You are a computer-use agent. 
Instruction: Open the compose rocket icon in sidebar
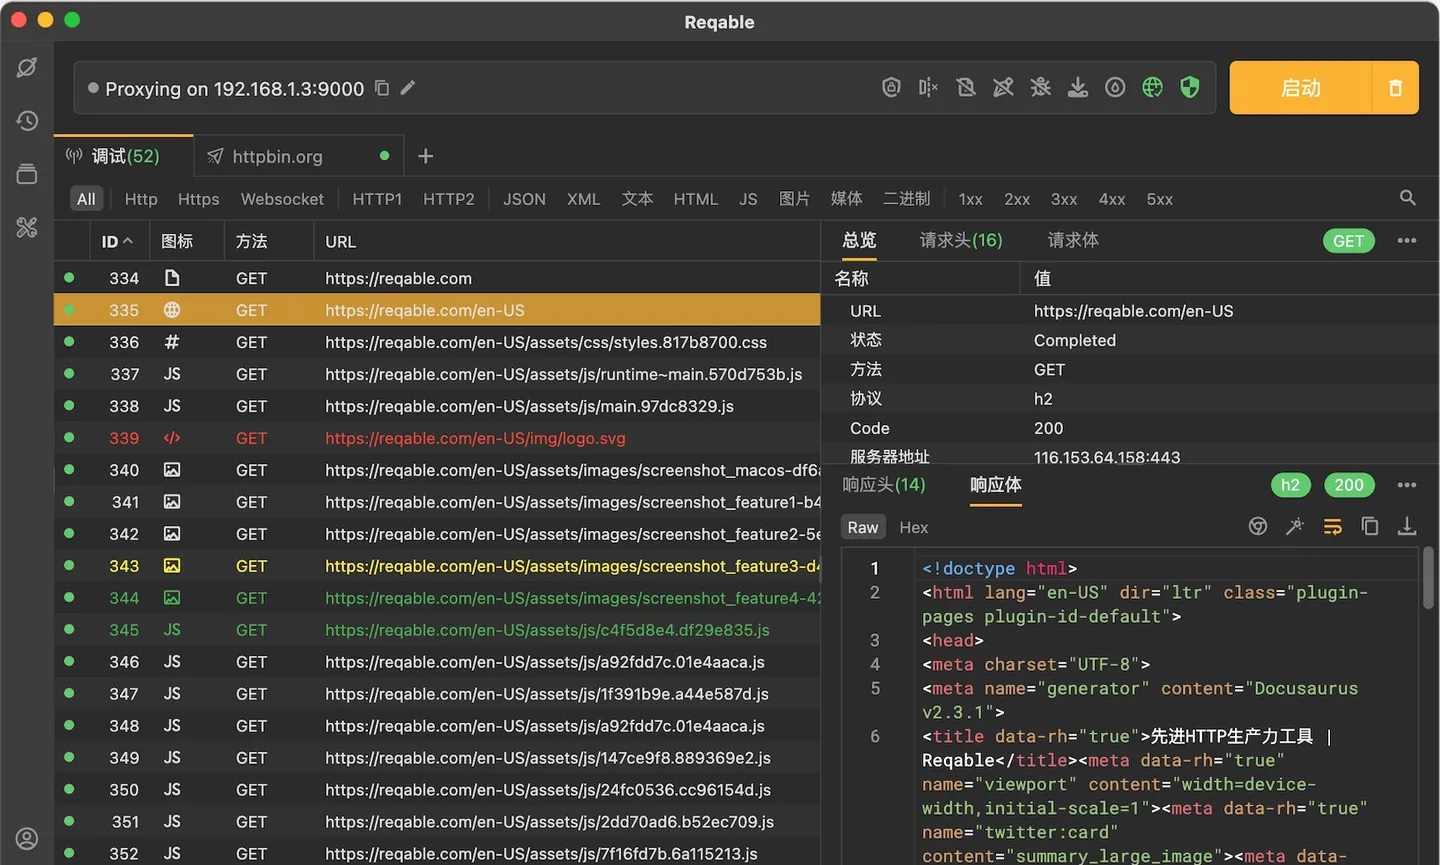click(x=27, y=67)
